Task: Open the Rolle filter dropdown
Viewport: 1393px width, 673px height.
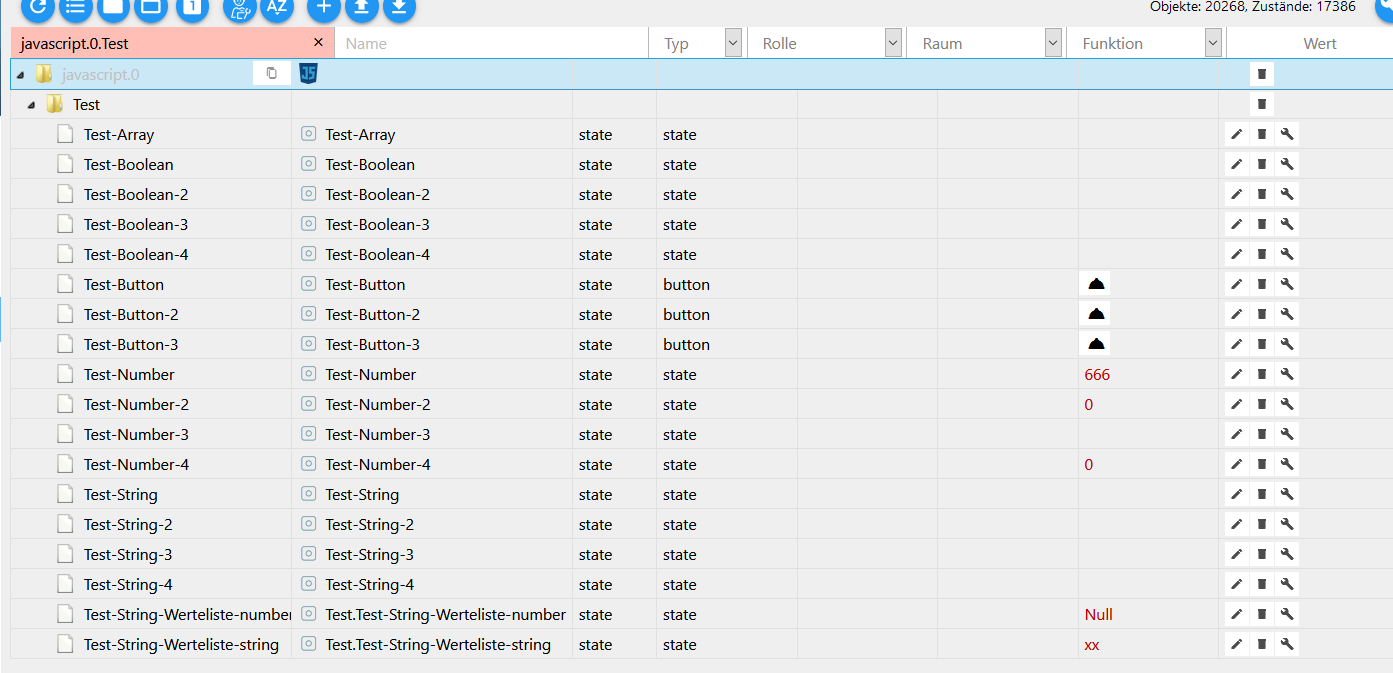Action: (893, 43)
